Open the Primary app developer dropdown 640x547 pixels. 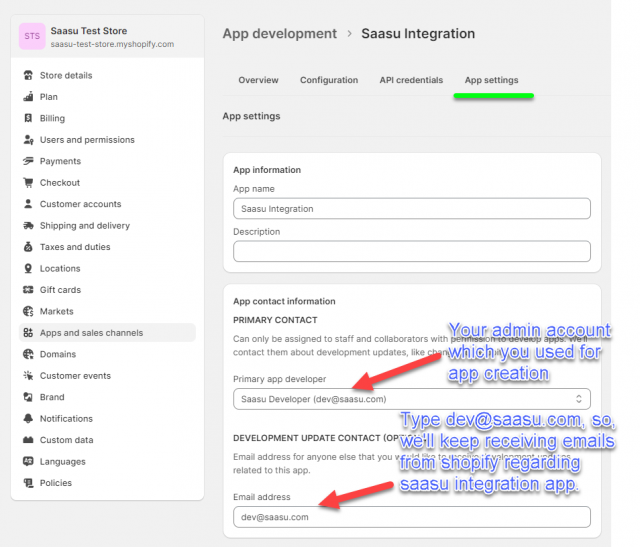click(412, 399)
